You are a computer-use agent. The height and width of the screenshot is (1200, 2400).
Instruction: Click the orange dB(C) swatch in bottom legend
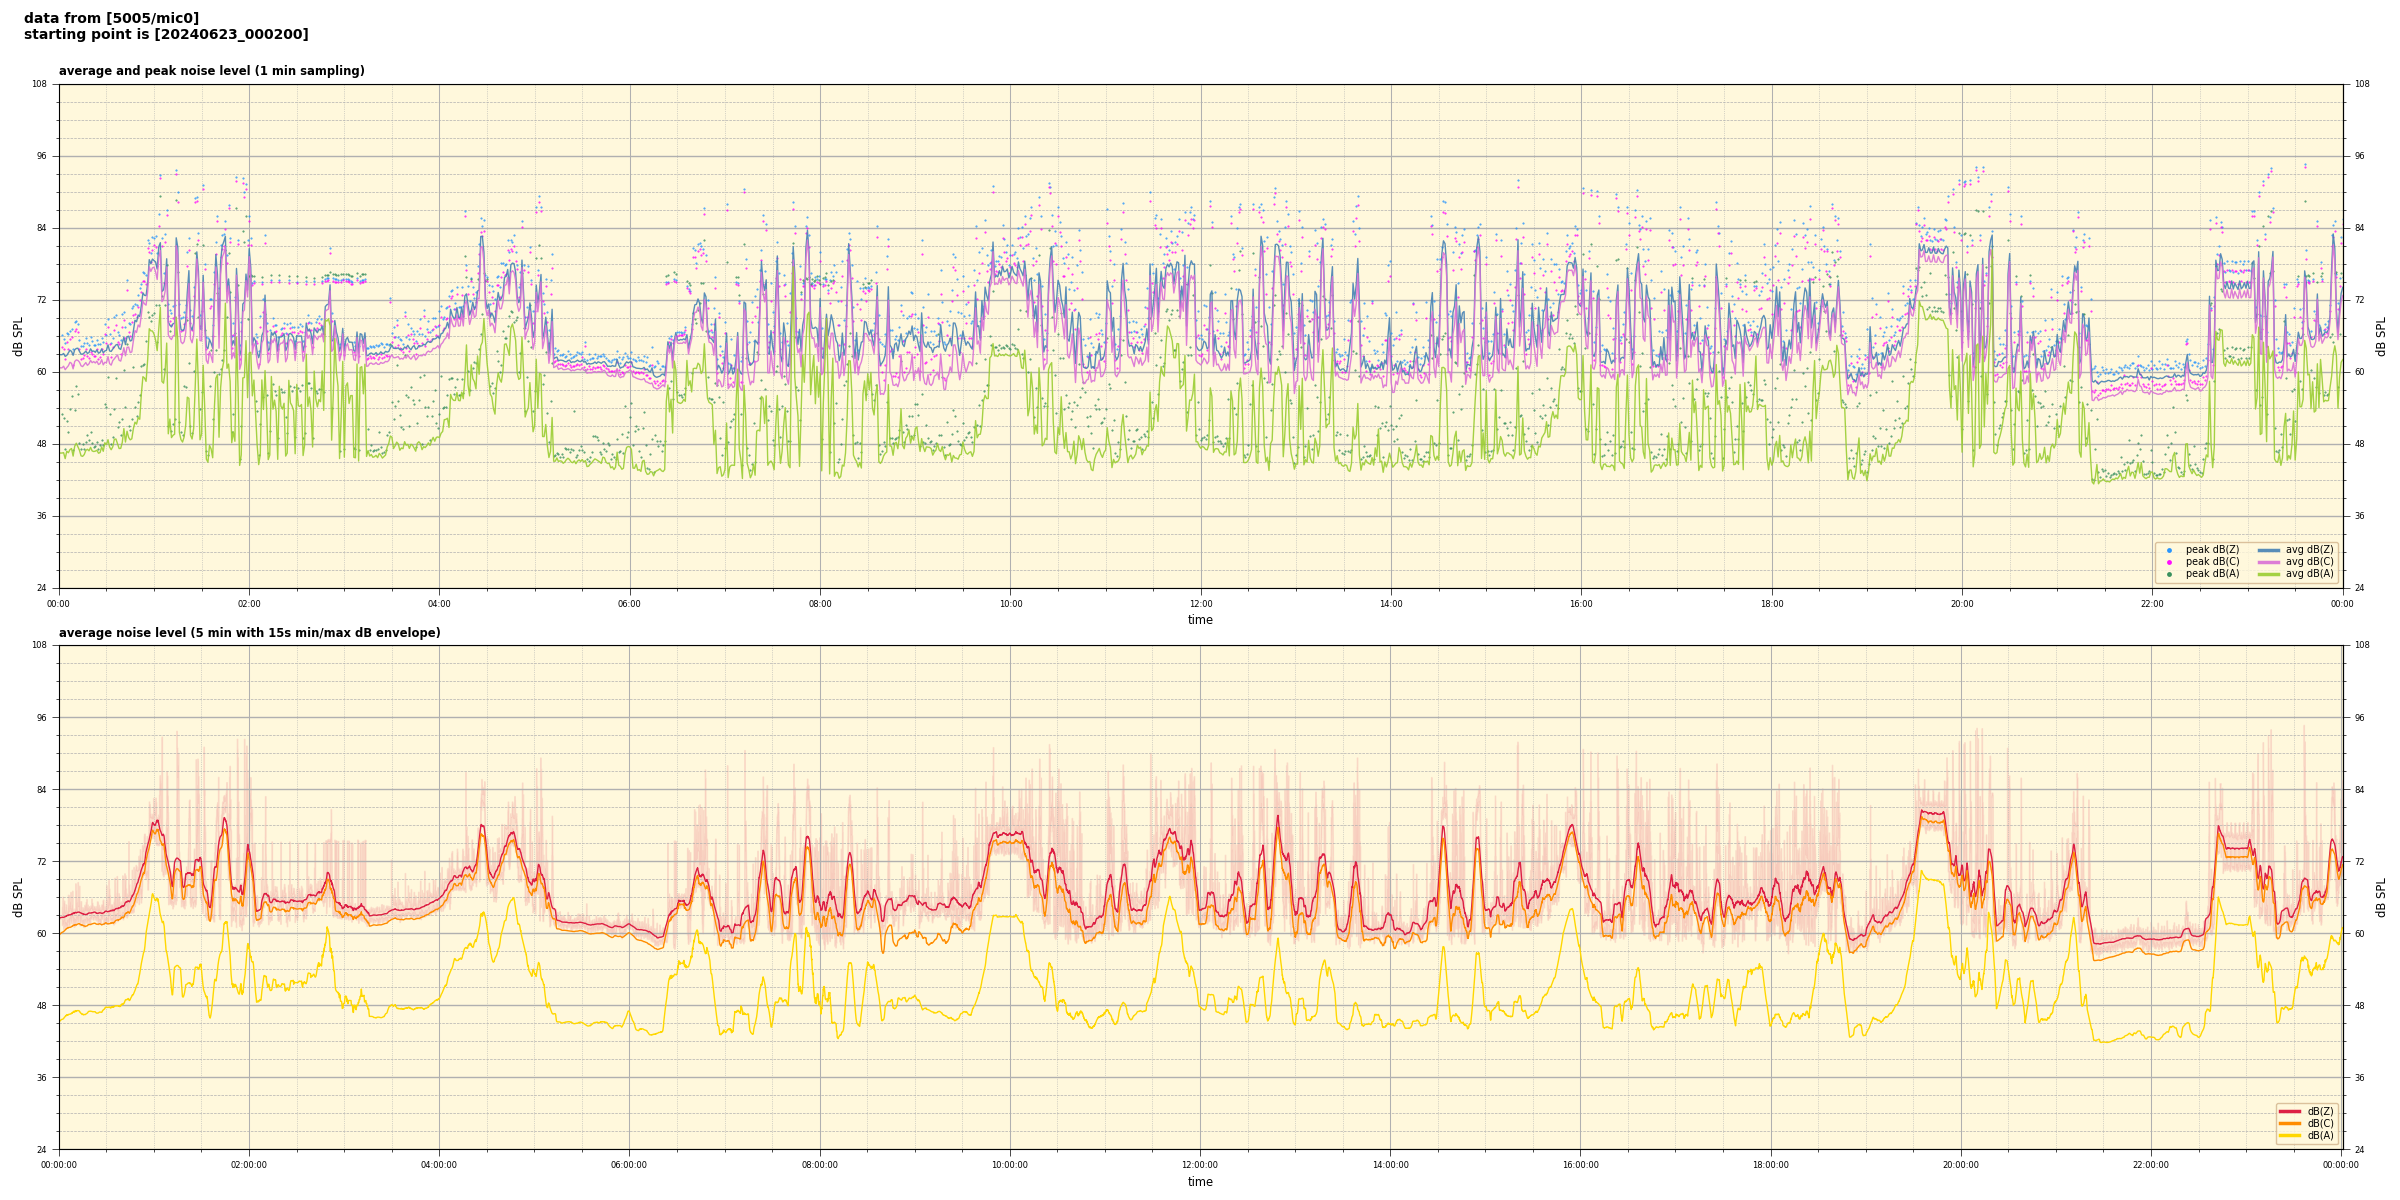coord(2289,1123)
